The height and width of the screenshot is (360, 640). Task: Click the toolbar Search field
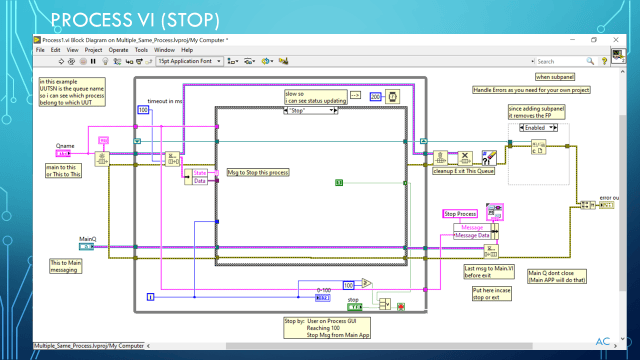click(560, 61)
